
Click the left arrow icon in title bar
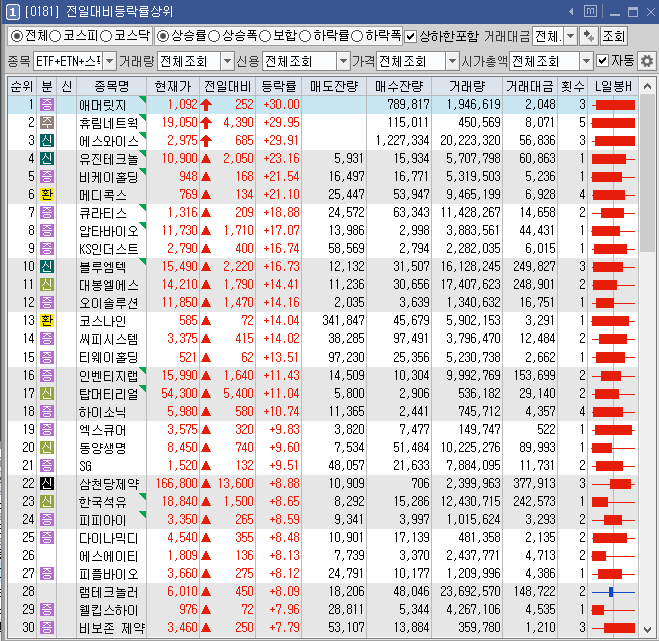click(571, 11)
